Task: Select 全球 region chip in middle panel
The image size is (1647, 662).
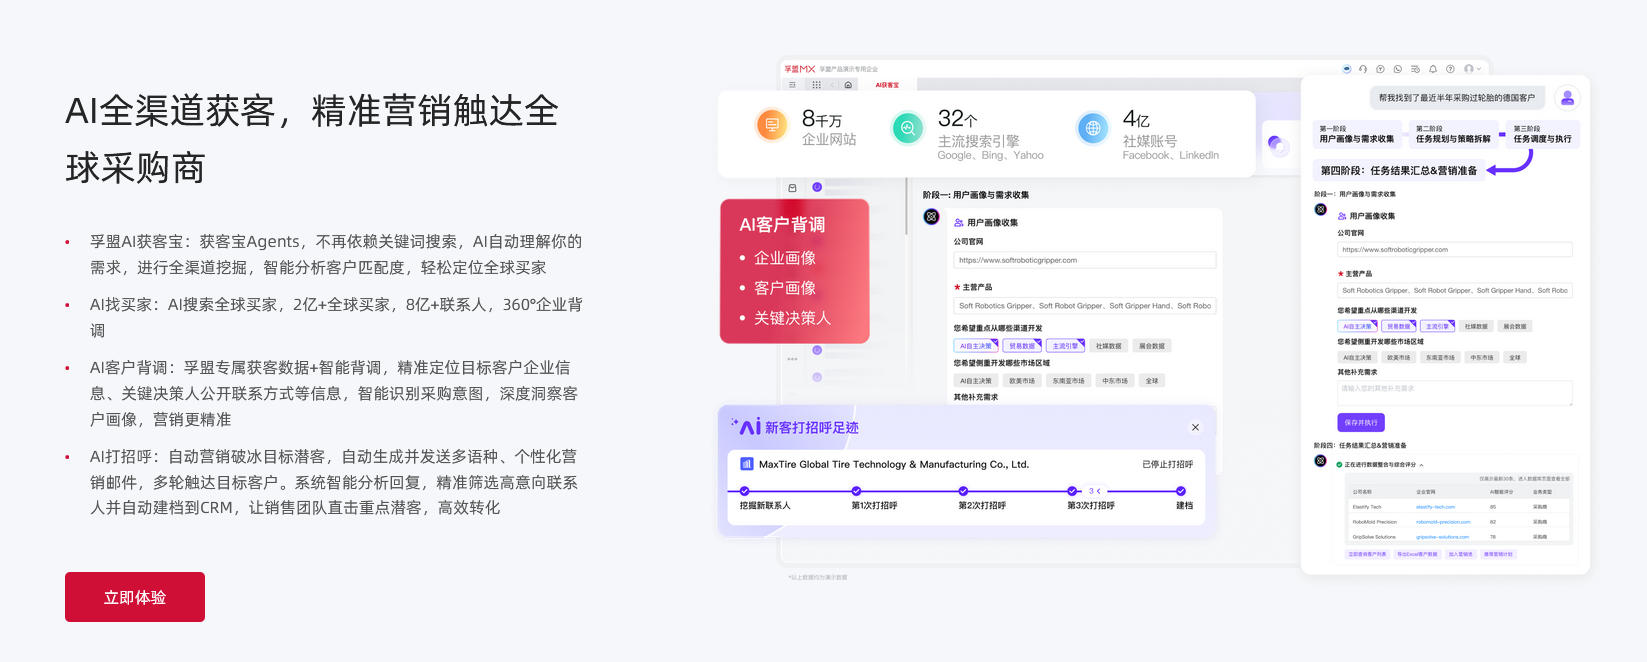Action: [x=1152, y=381]
